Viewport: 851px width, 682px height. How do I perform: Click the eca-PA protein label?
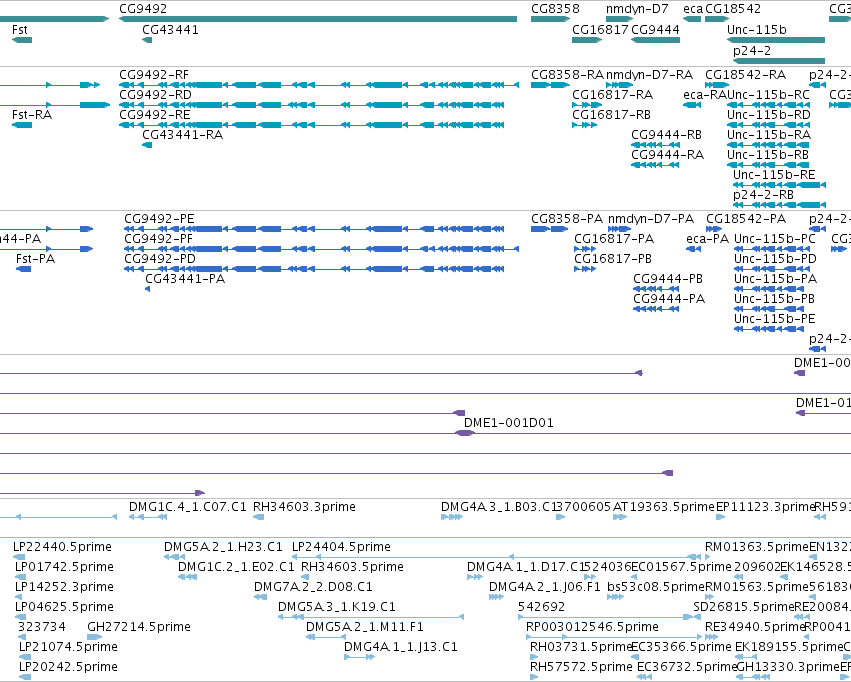(x=708, y=239)
